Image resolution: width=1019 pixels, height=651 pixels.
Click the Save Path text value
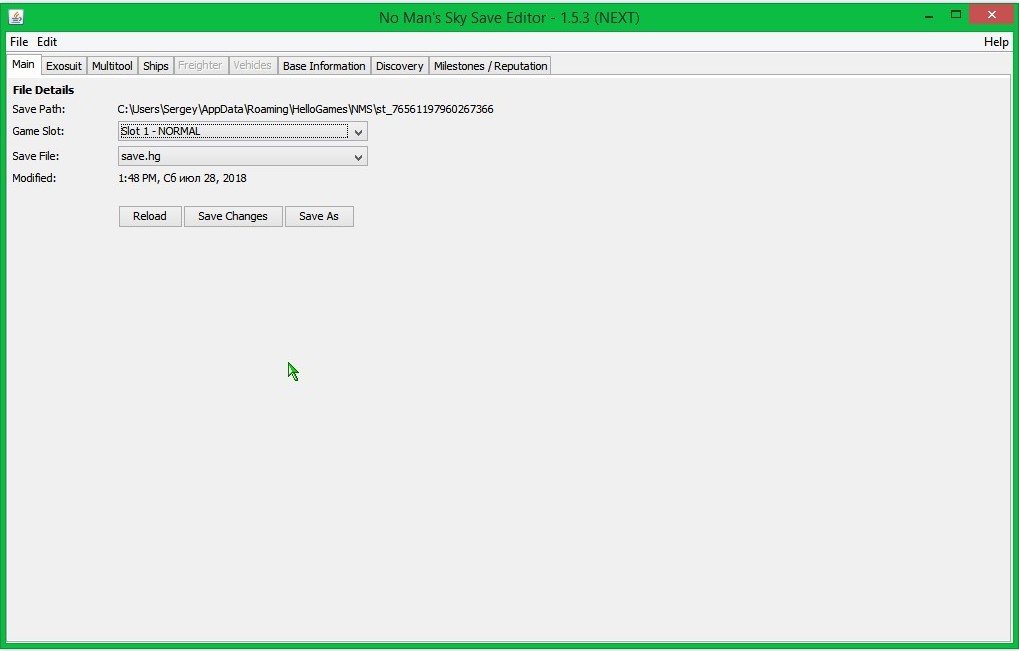305,109
